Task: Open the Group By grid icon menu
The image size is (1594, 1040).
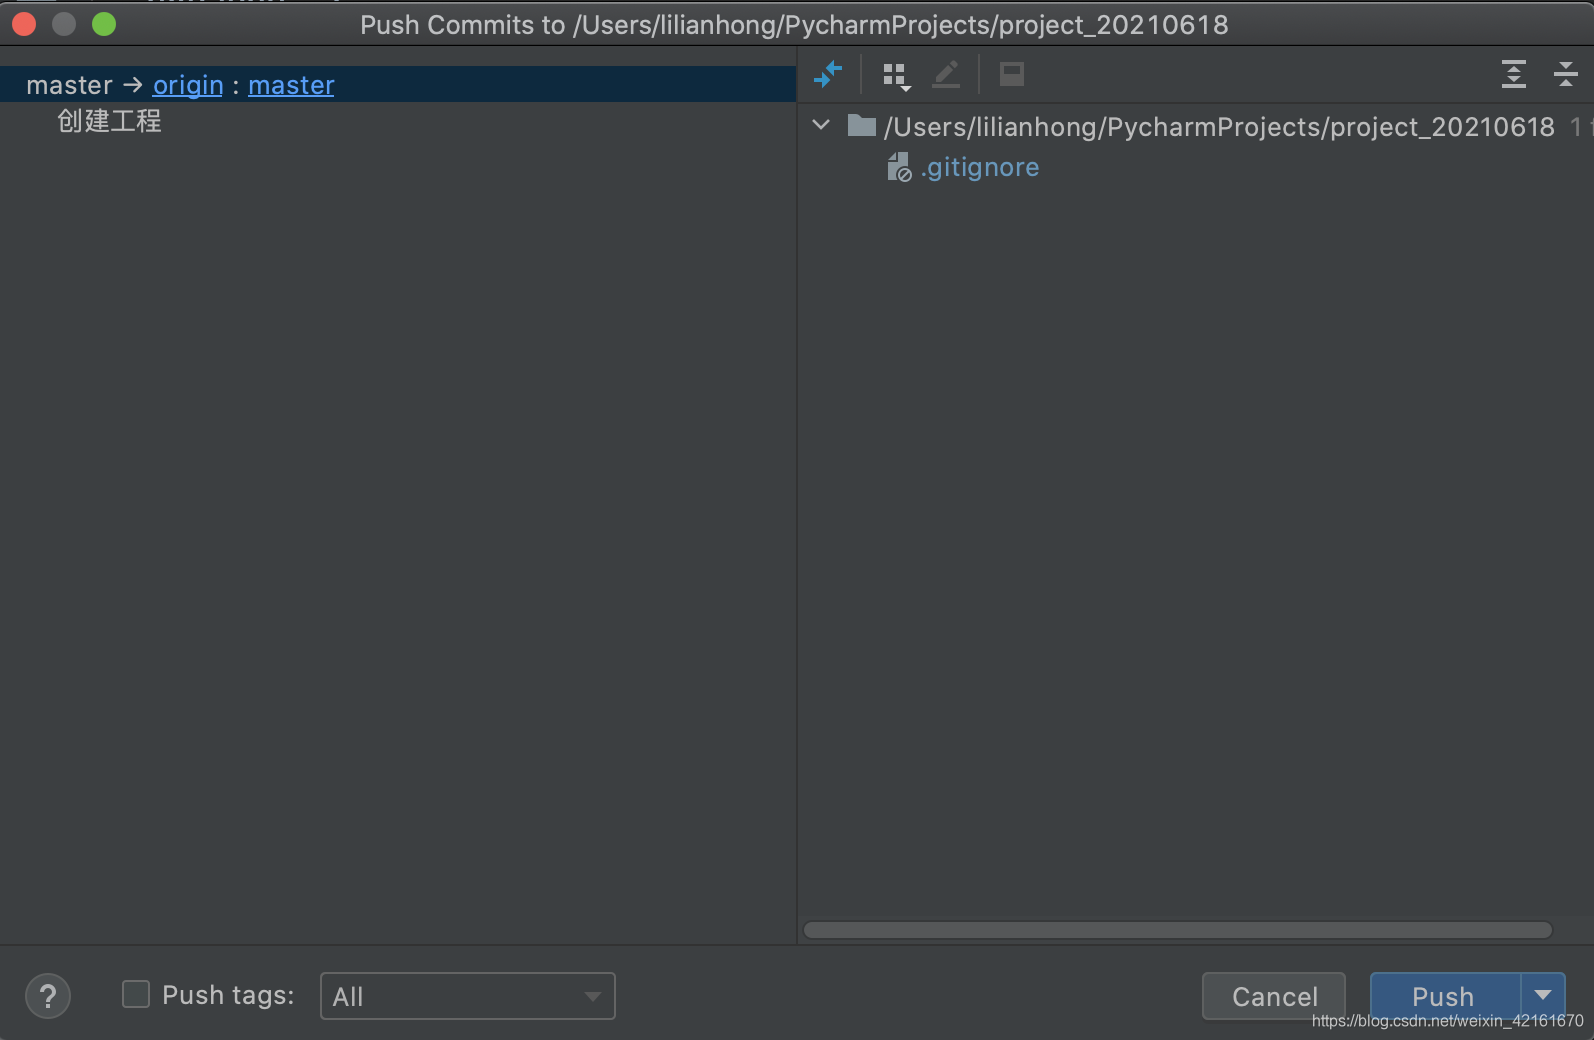Action: coord(896,76)
